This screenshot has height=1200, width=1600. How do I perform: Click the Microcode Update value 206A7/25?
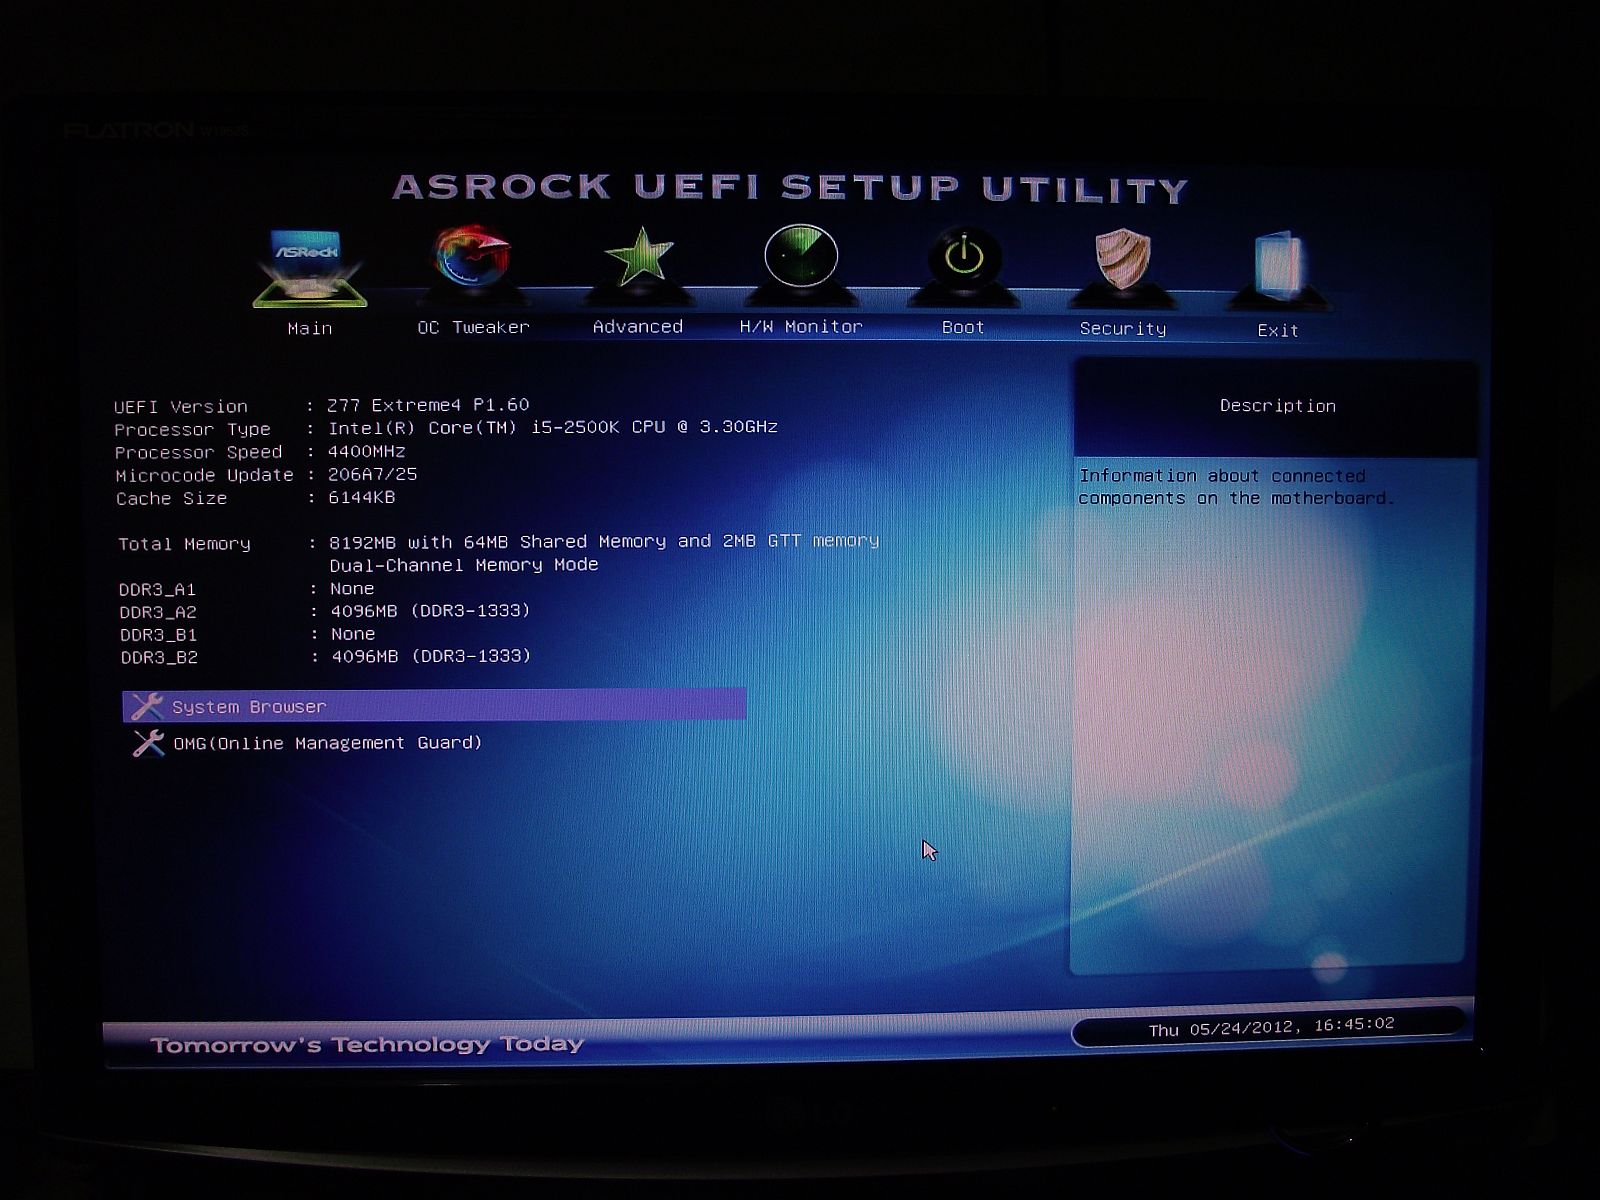(373, 474)
